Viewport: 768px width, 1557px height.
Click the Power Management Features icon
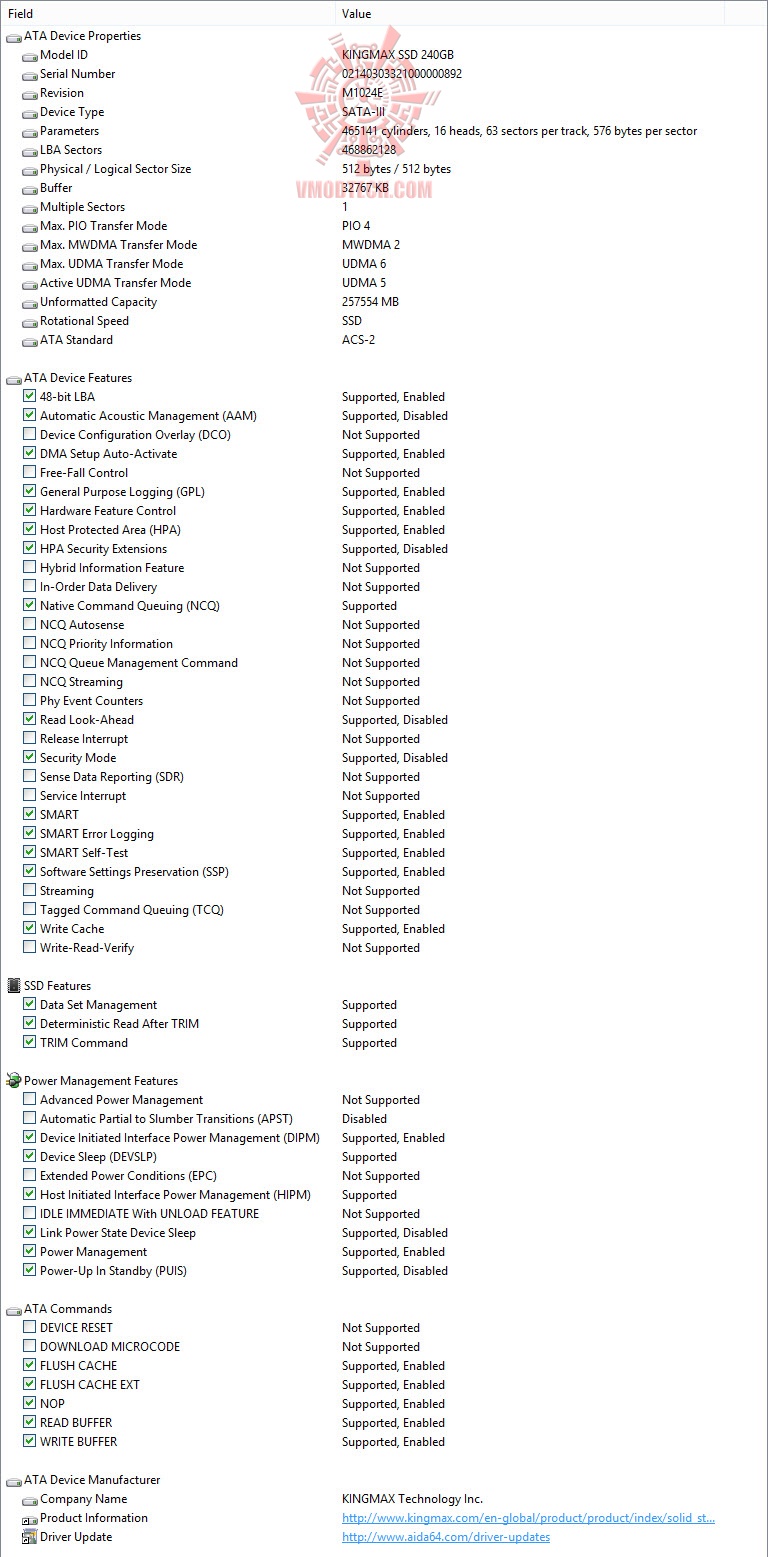(x=13, y=1081)
